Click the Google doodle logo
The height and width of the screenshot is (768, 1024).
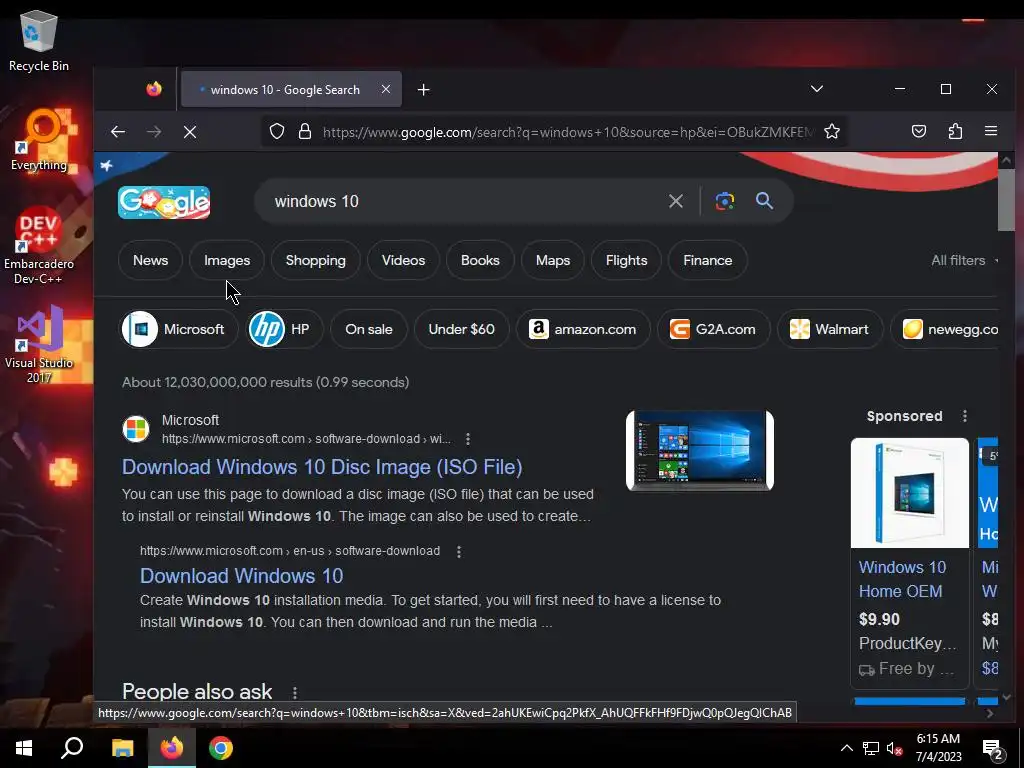coord(164,202)
